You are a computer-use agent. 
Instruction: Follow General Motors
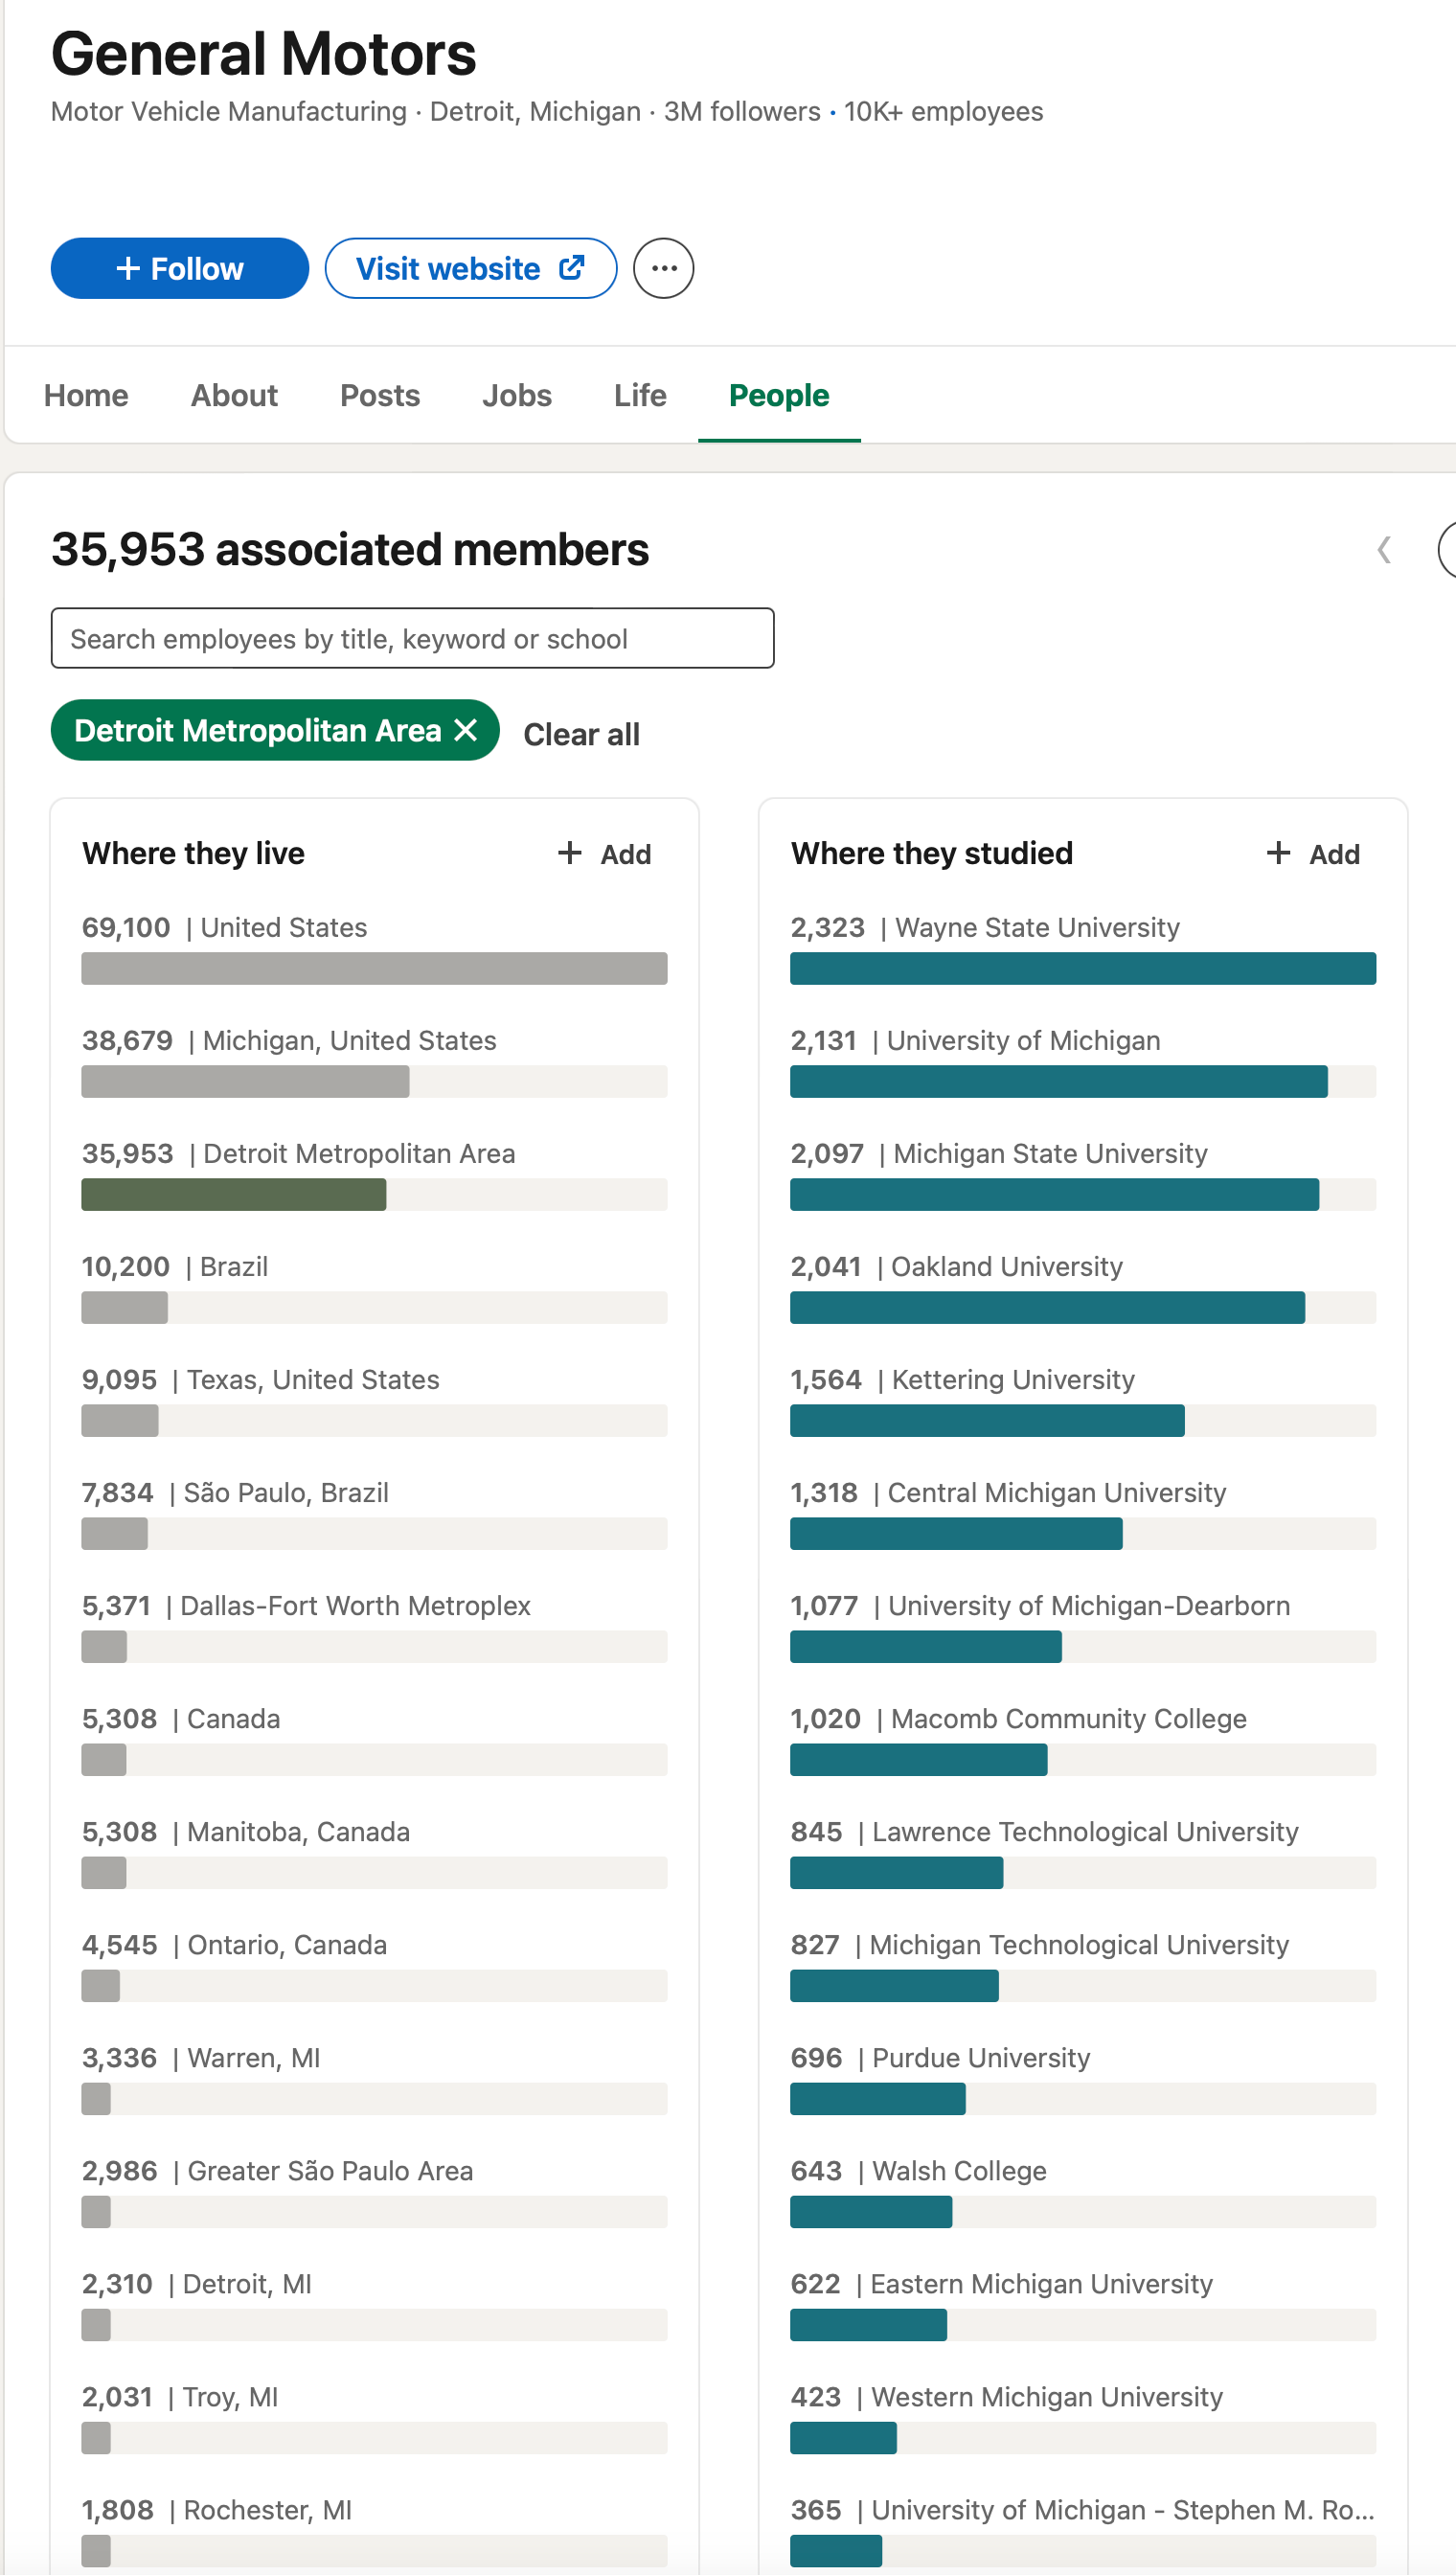click(x=180, y=268)
